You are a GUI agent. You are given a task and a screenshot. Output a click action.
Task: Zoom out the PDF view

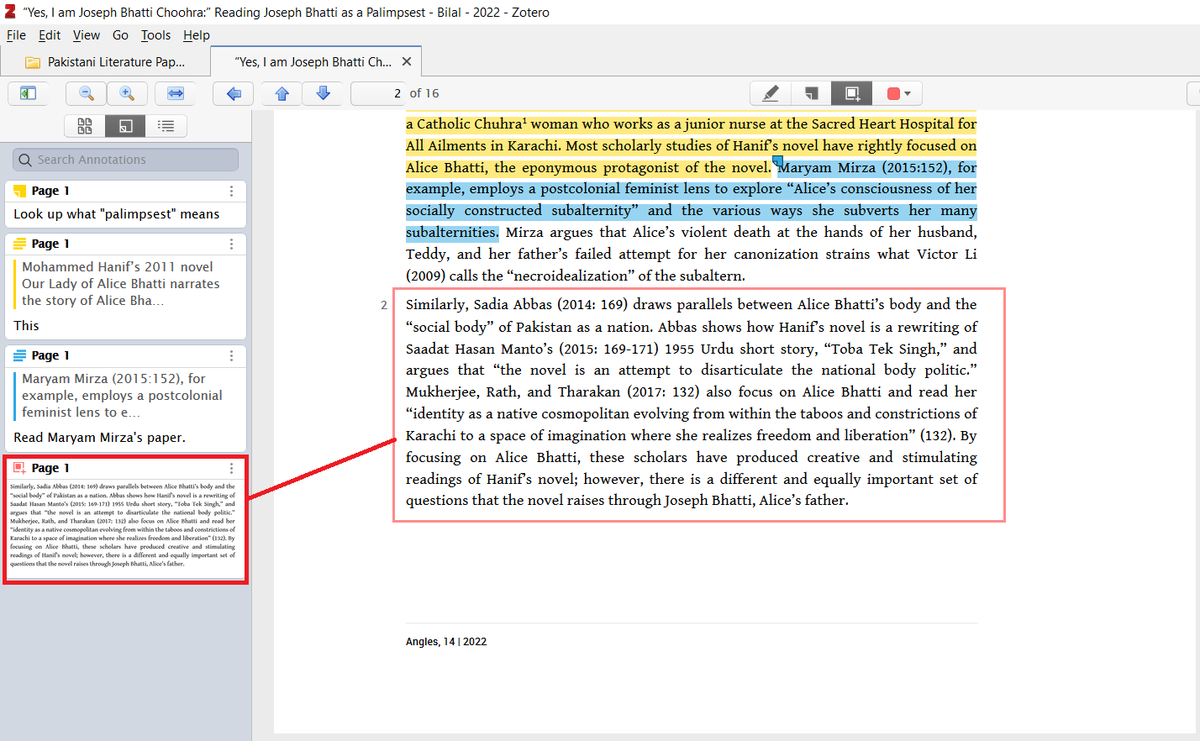86,92
